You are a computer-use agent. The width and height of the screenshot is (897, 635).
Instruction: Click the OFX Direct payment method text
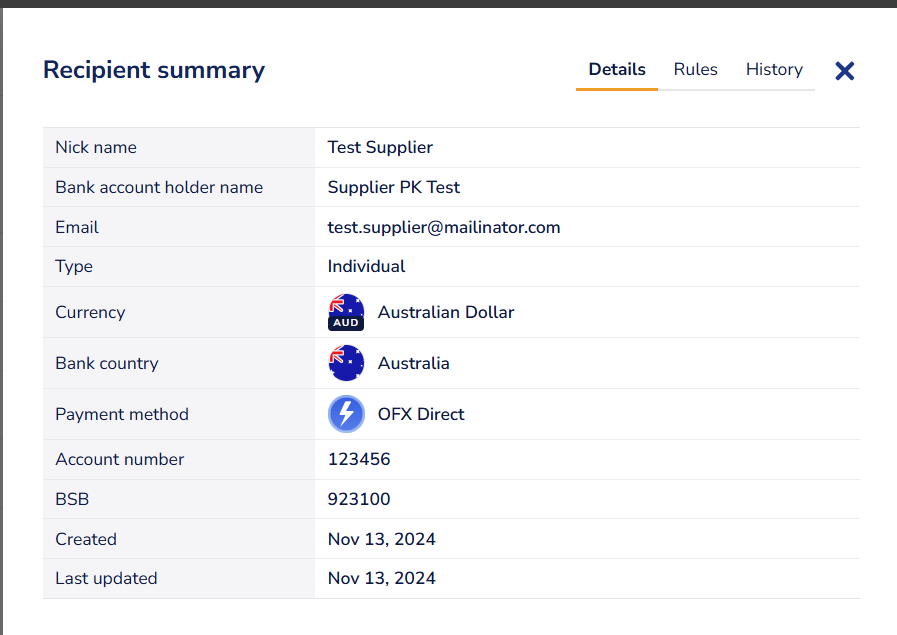tap(421, 414)
